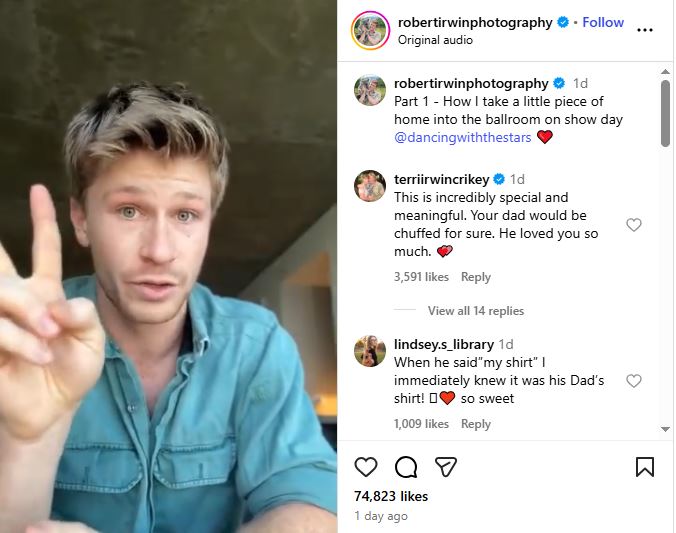Reply to terriirwincrikey's comment
This screenshot has height=533, width=676.
[476, 277]
